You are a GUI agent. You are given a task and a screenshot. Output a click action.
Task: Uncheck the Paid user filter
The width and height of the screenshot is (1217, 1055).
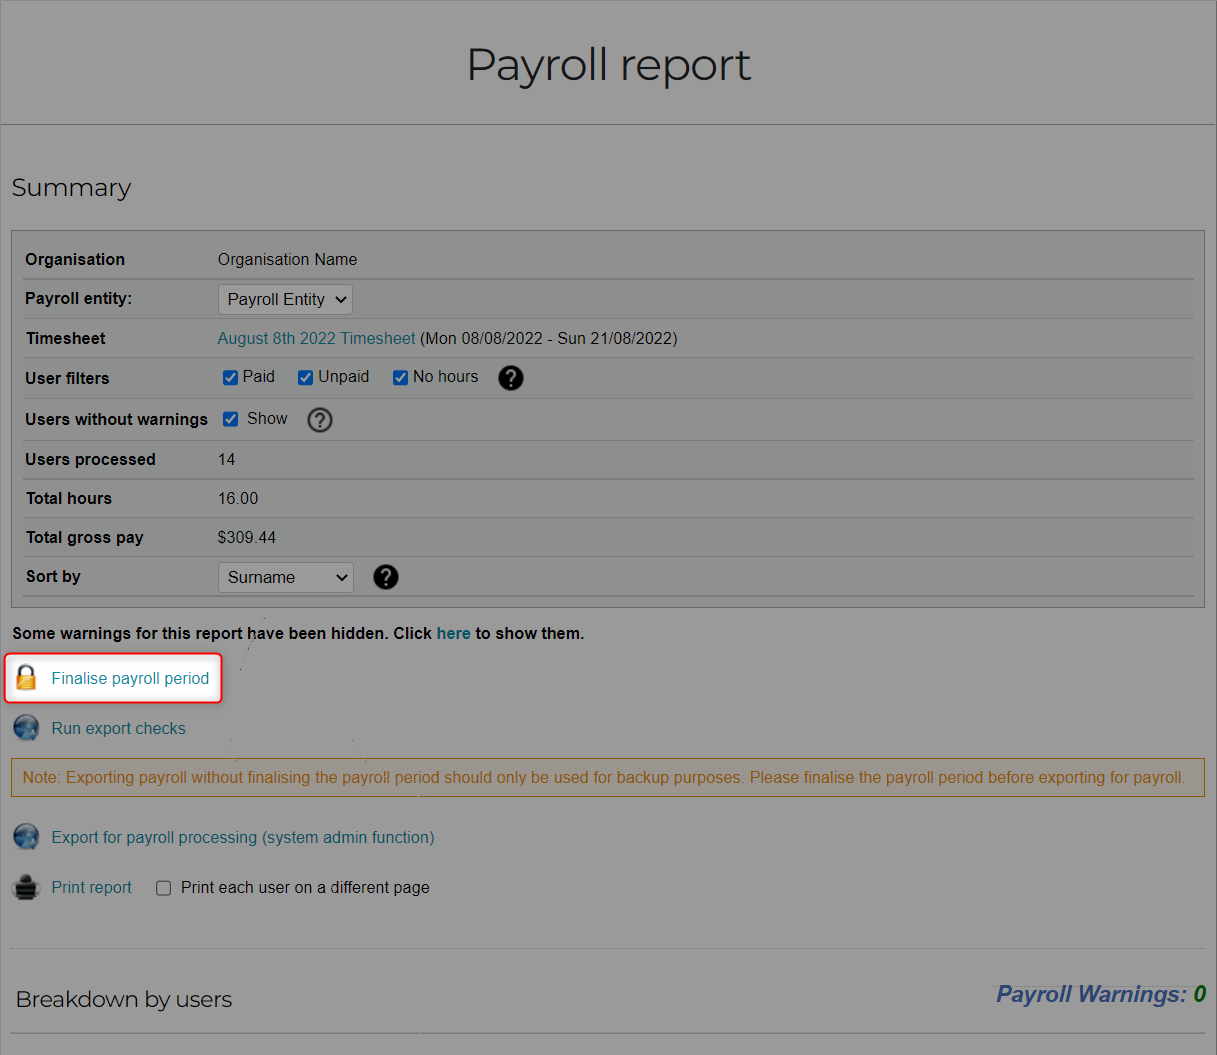tap(230, 377)
